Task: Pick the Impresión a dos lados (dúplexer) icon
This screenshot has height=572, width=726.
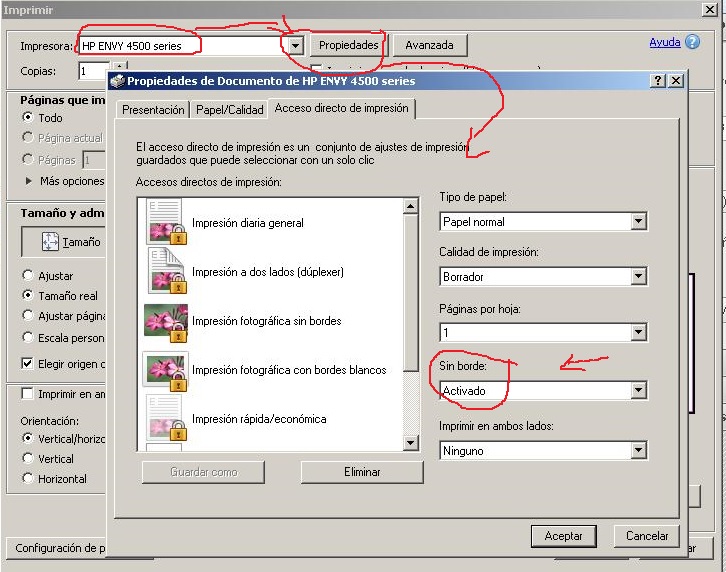Action: pyautogui.click(x=166, y=271)
